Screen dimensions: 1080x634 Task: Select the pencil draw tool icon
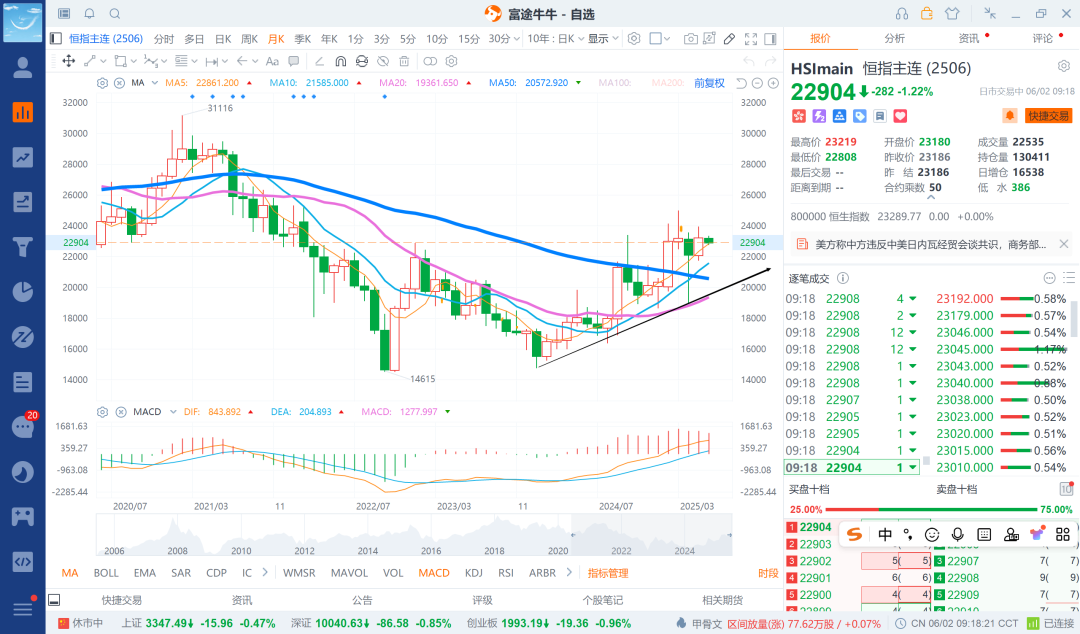729,39
